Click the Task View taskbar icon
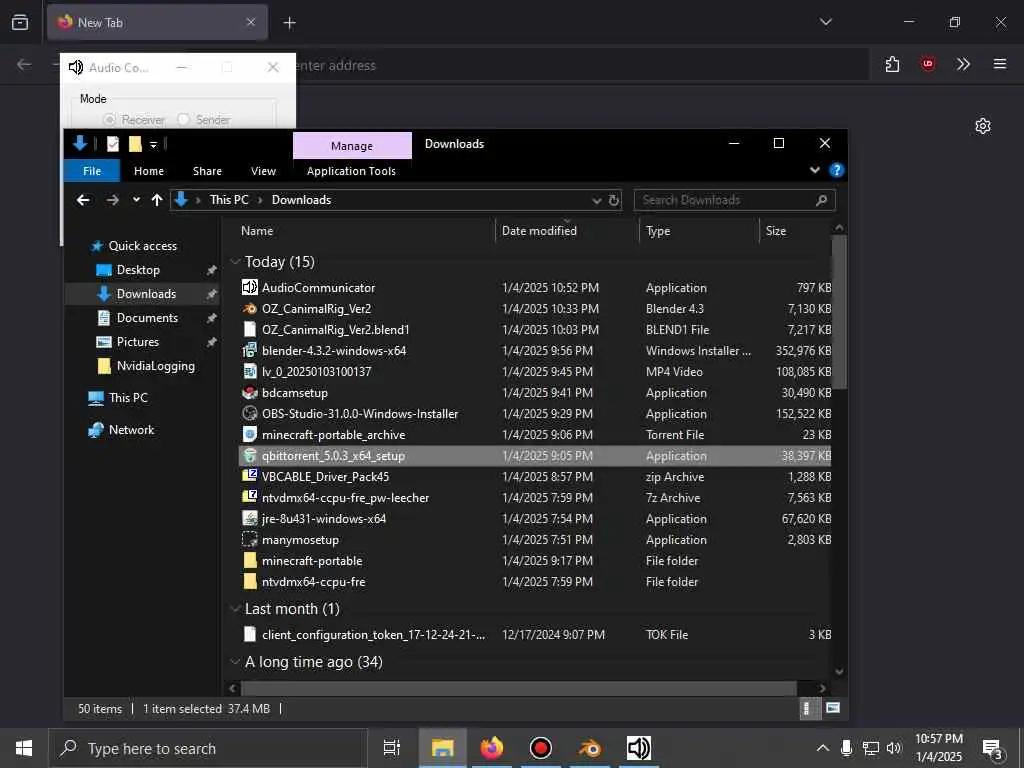Viewport: 1024px width, 768px height. [x=392, y=748]
